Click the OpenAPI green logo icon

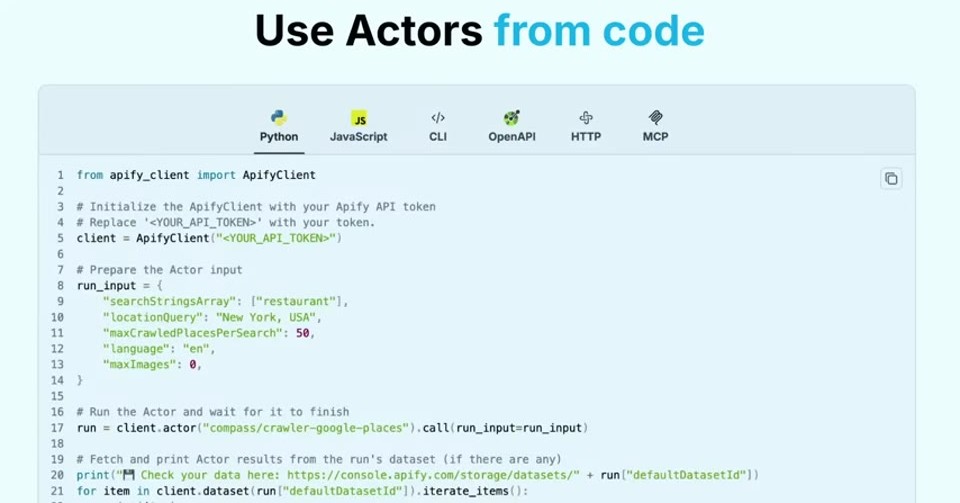coord(511,117)
